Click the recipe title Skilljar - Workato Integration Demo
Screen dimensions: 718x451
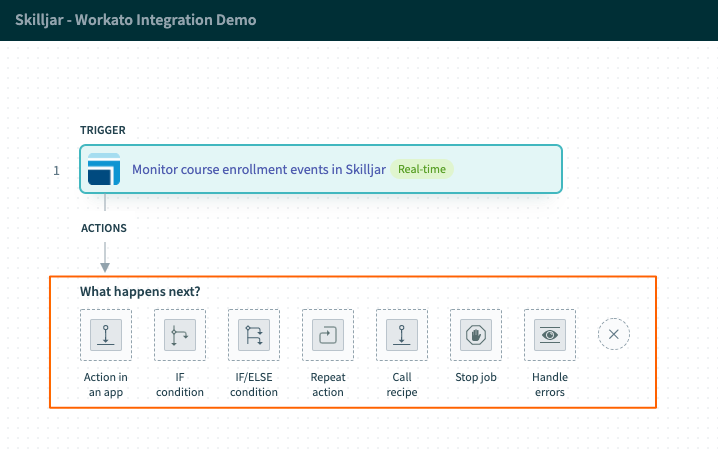[x=135, y=20]
